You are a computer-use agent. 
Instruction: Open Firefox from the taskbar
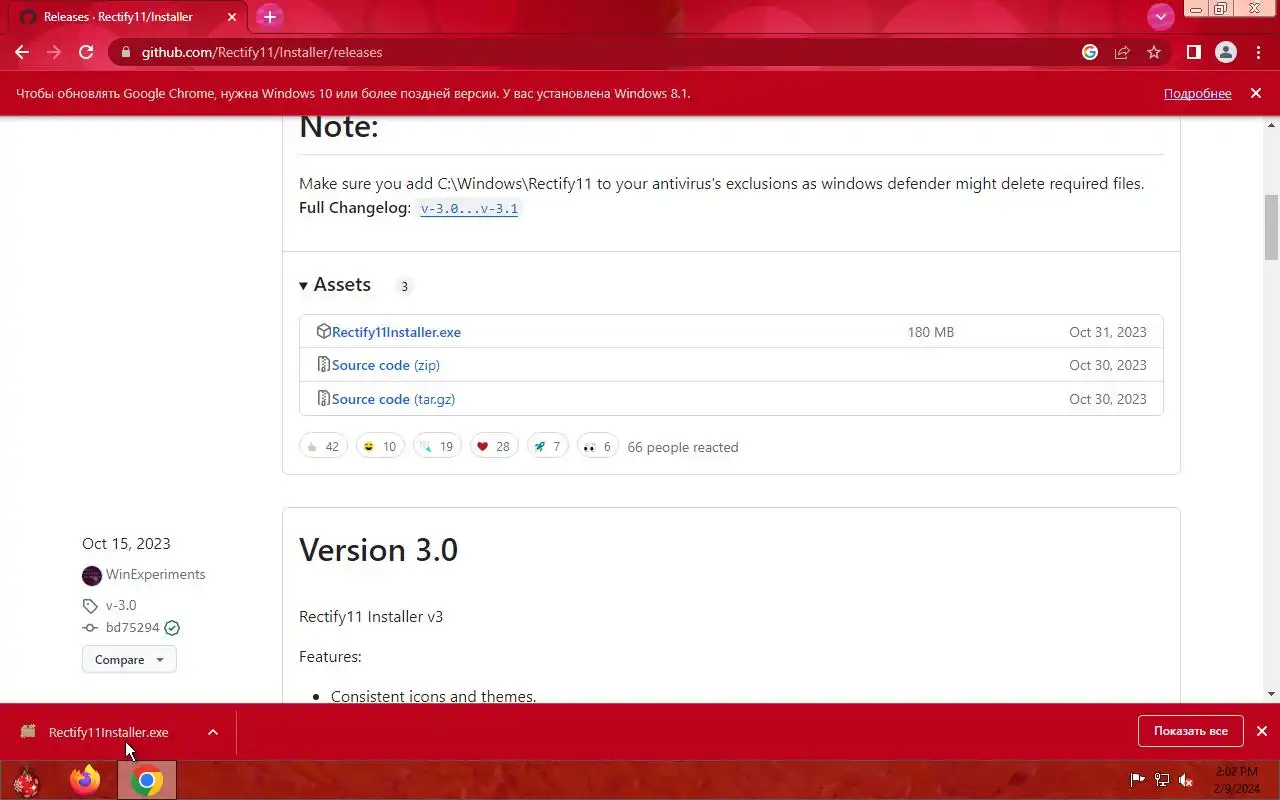(85, 780)
